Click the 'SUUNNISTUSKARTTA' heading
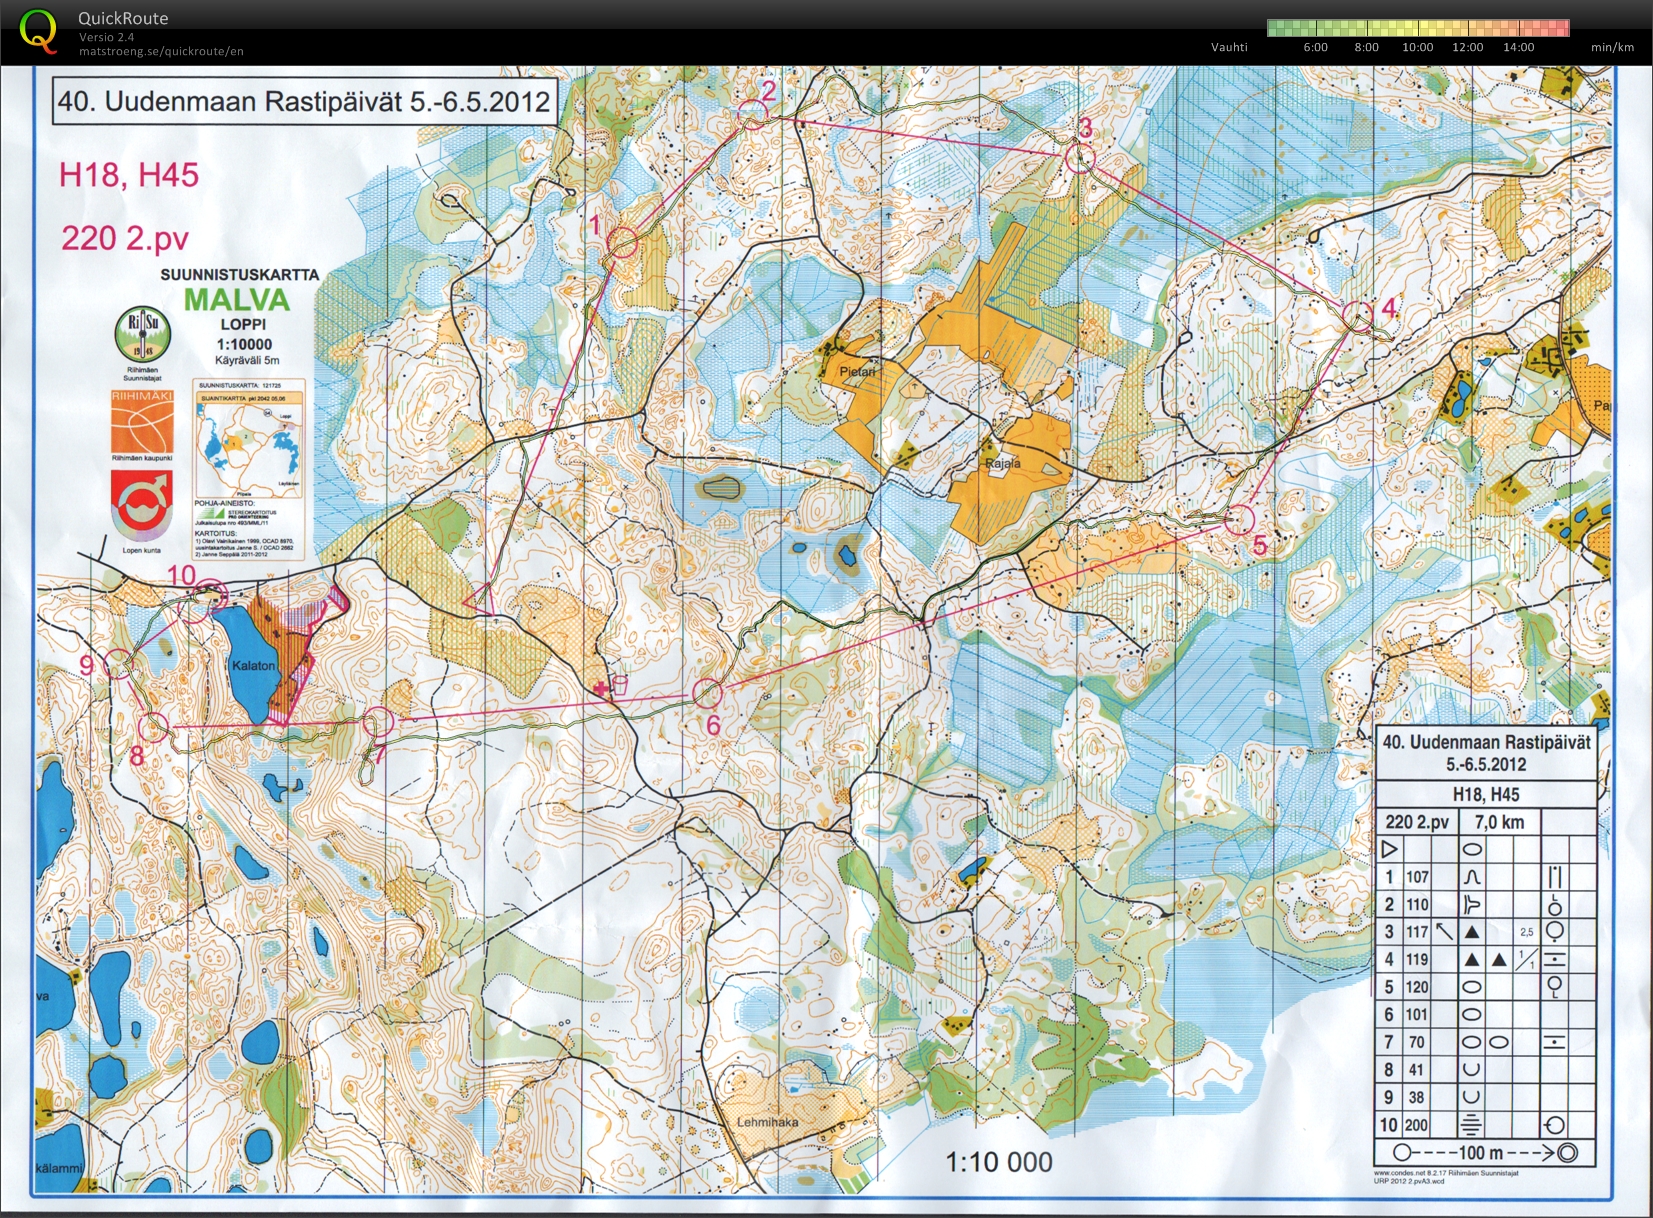Screen dimensions: 1653x1218 [240, 274]
